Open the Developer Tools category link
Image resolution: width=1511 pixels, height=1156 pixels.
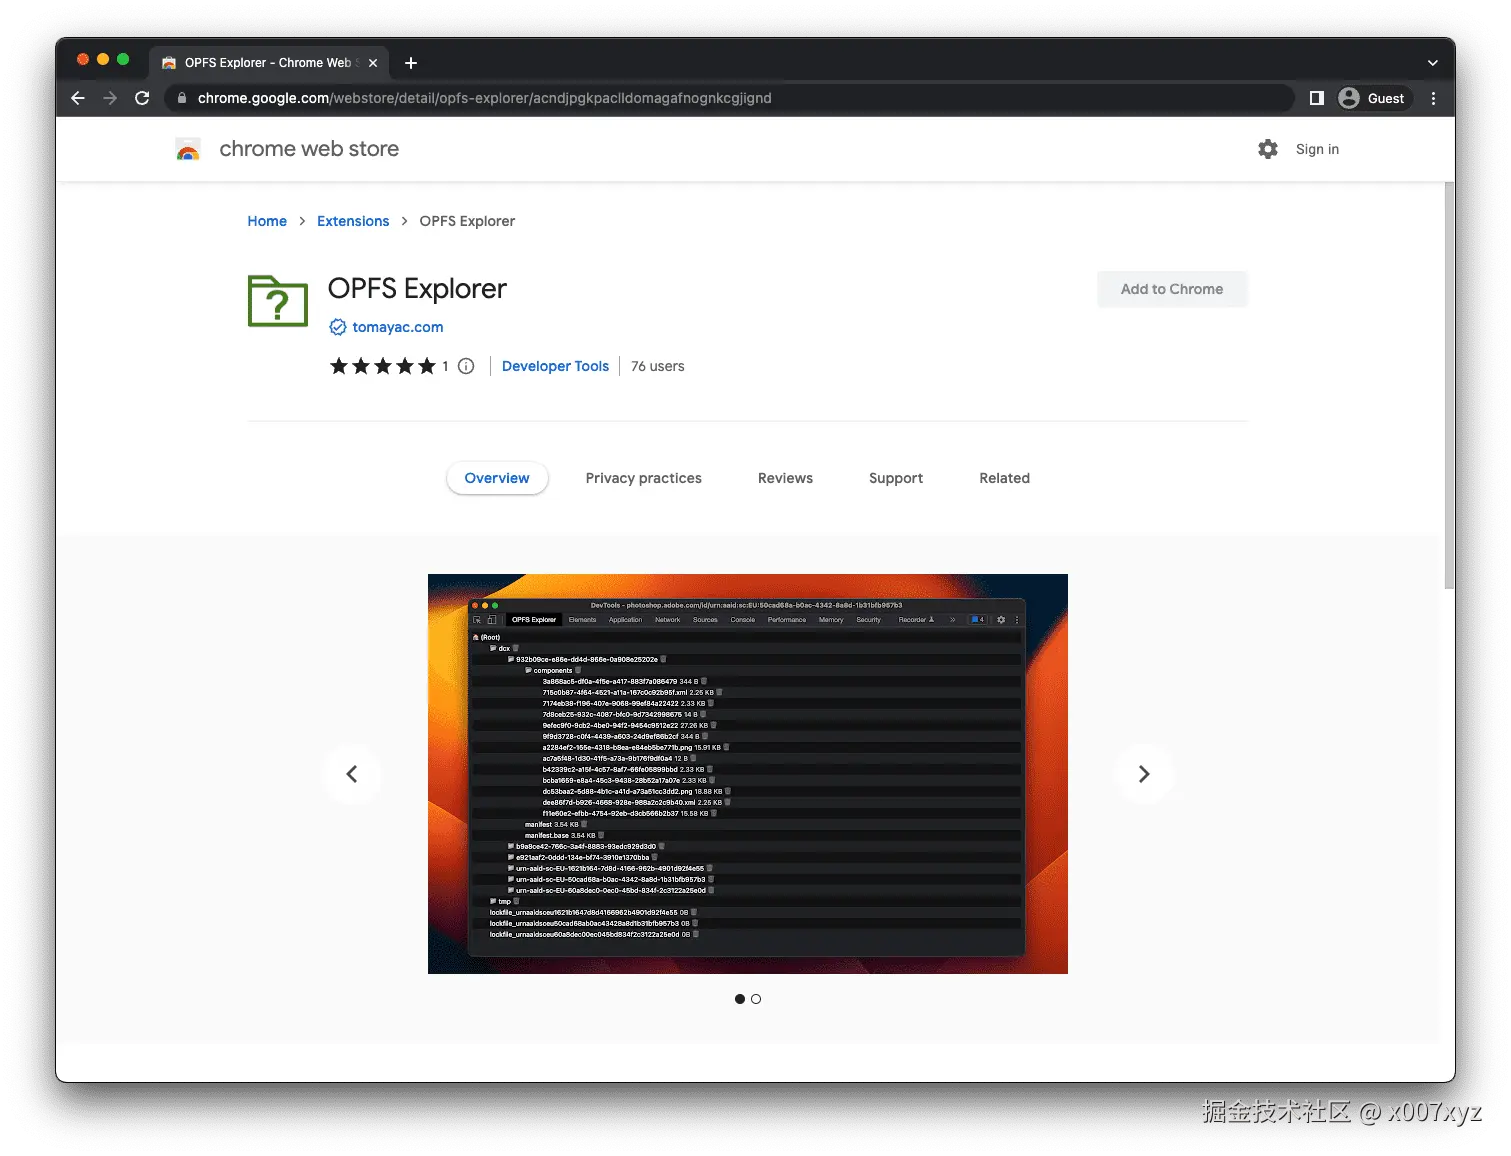coord(555,366)
